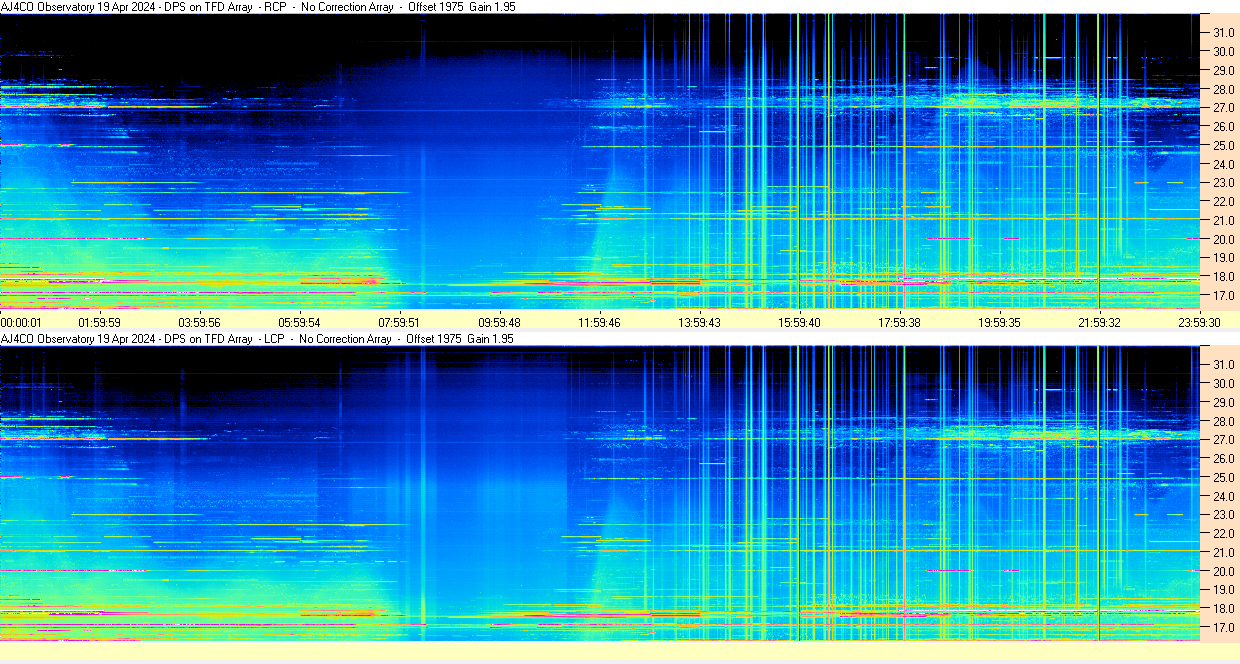Click 24.0 frequency label in upper RCP scale
The width and height of the screenshot is (1240, 664).
[x=1224, y=164]
